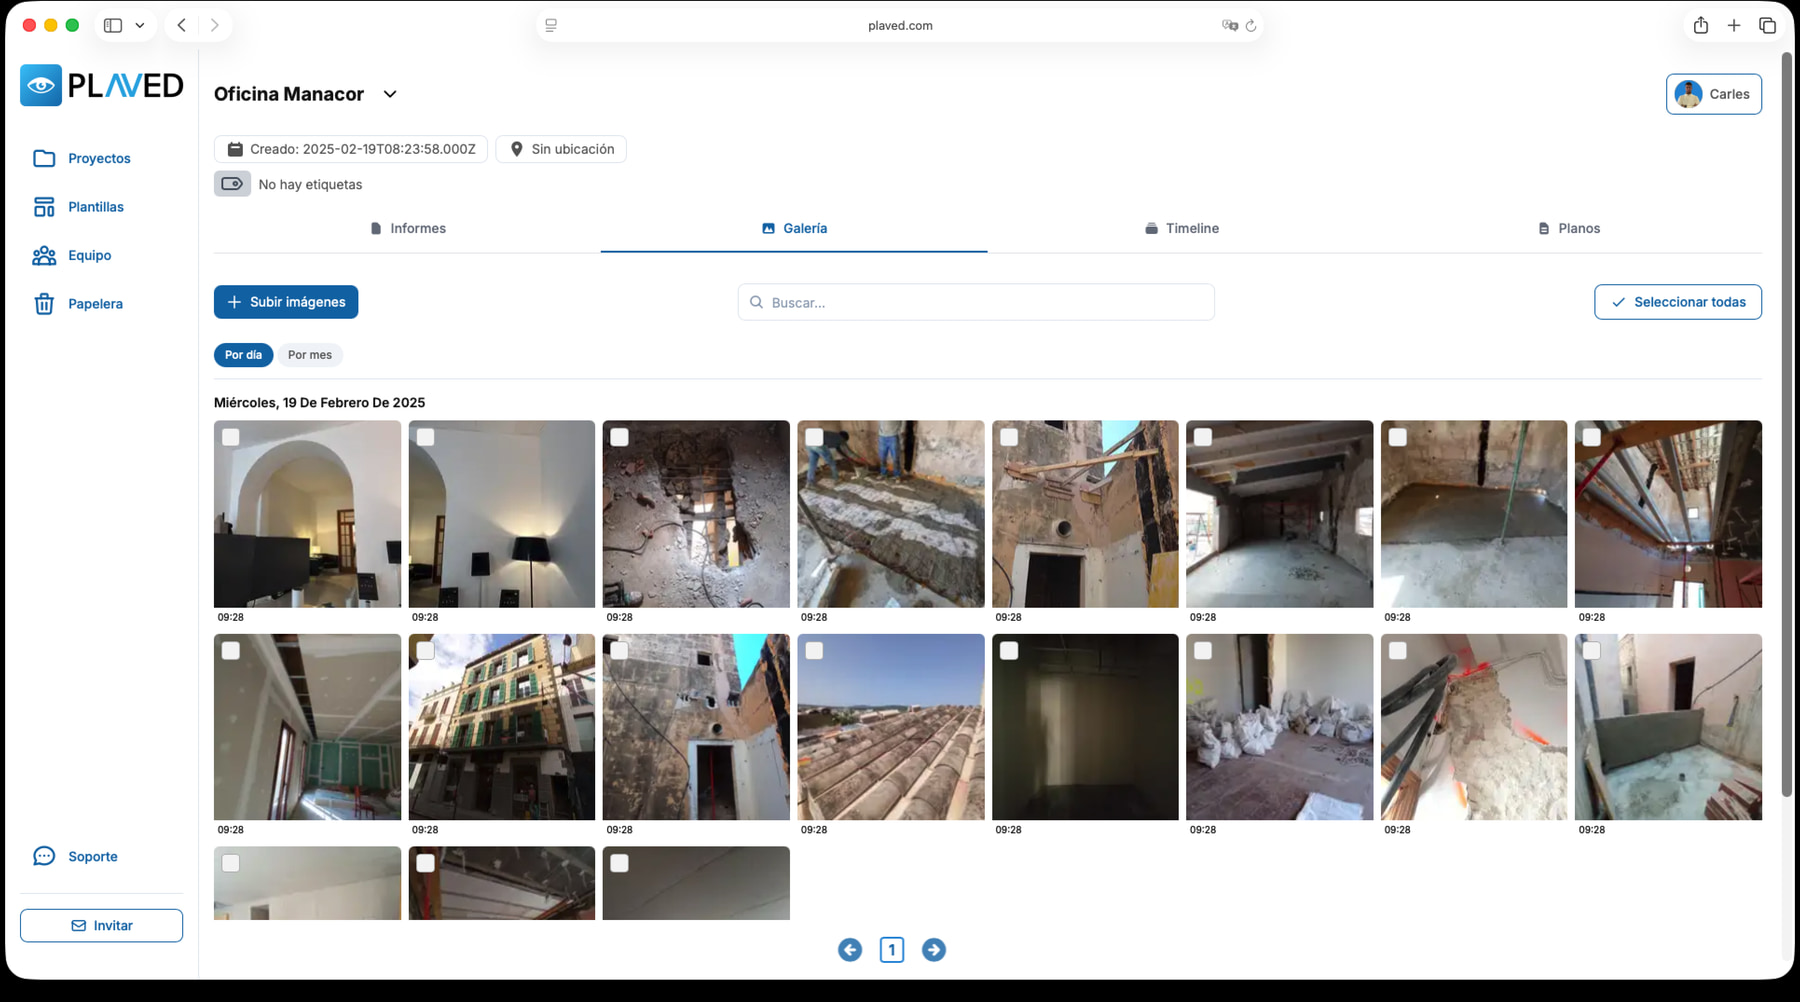Go forward in Safari history
The width and height of the screenshot is (1800, 1002).
point(214,25)
